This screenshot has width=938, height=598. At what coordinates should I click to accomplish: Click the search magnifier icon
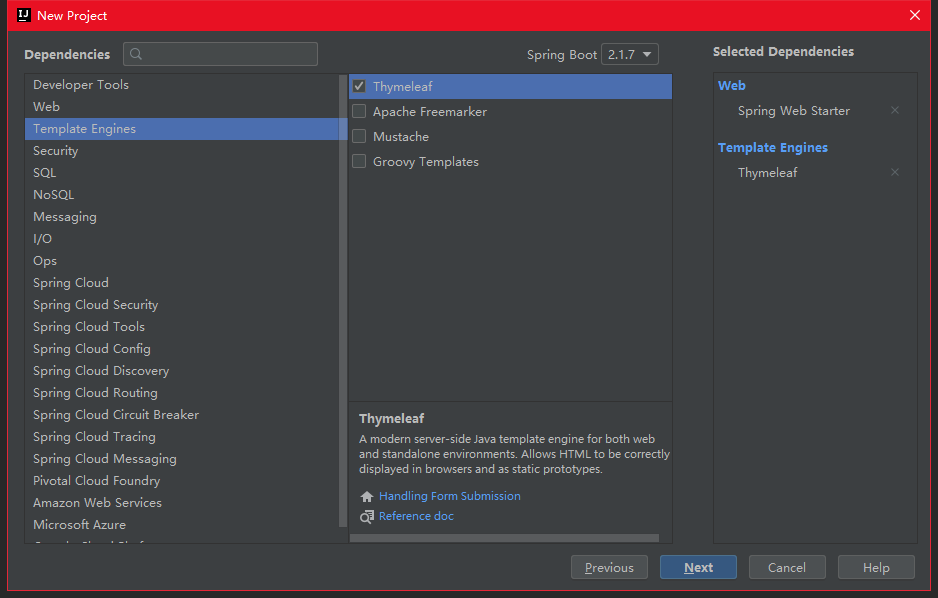click(x=136, y=54)
